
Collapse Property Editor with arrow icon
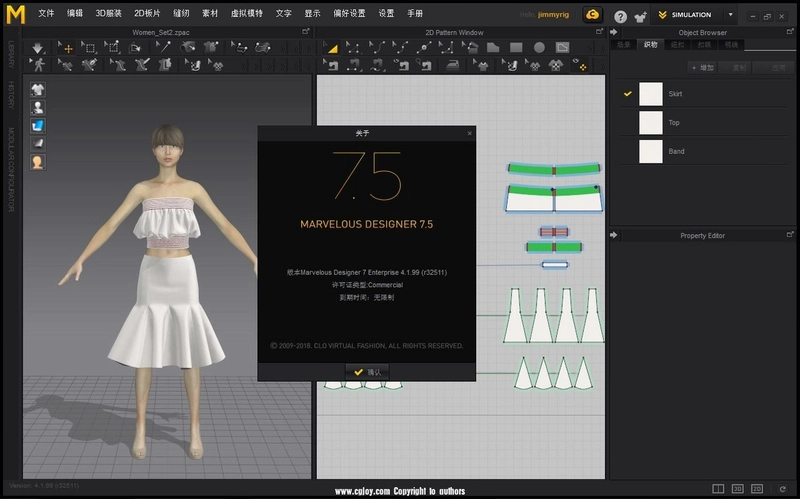point(614,235)
